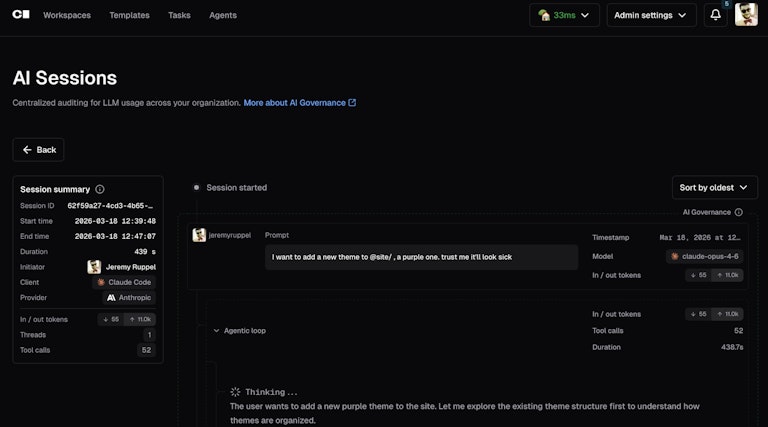
Task: Go to the Workspaces tab
Action: [66, 15]
